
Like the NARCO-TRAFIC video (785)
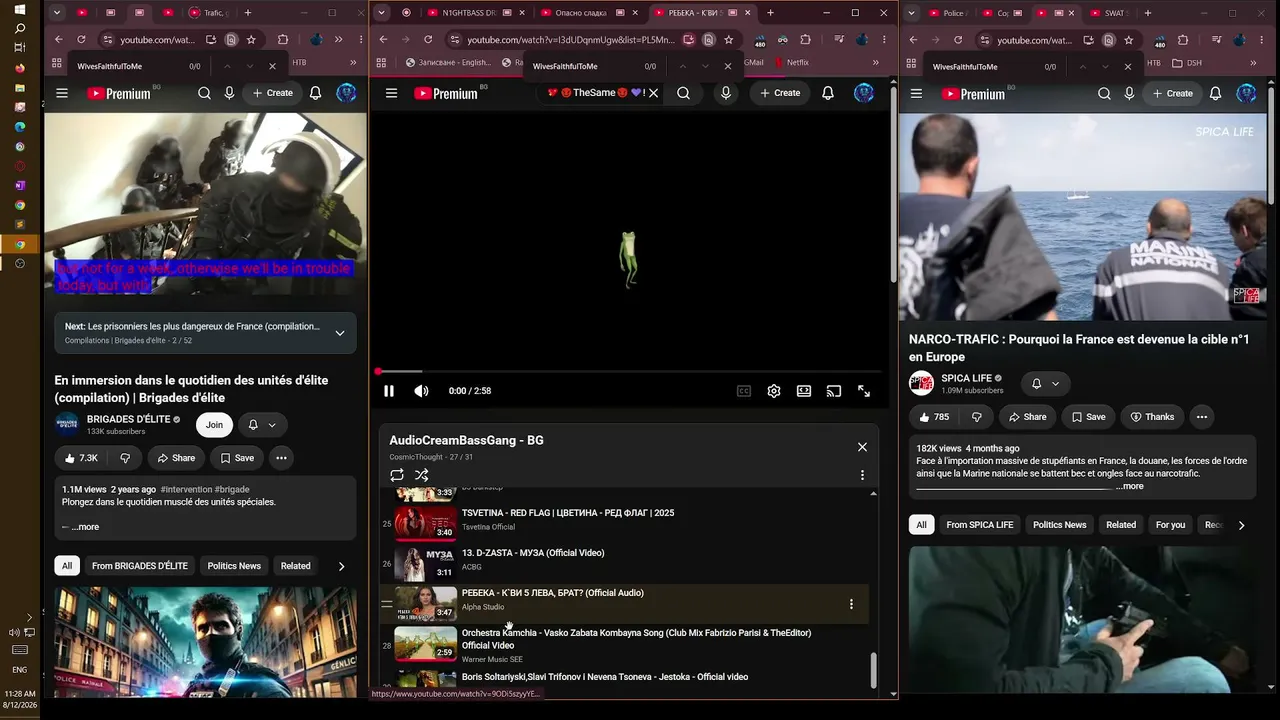point(934,417)
